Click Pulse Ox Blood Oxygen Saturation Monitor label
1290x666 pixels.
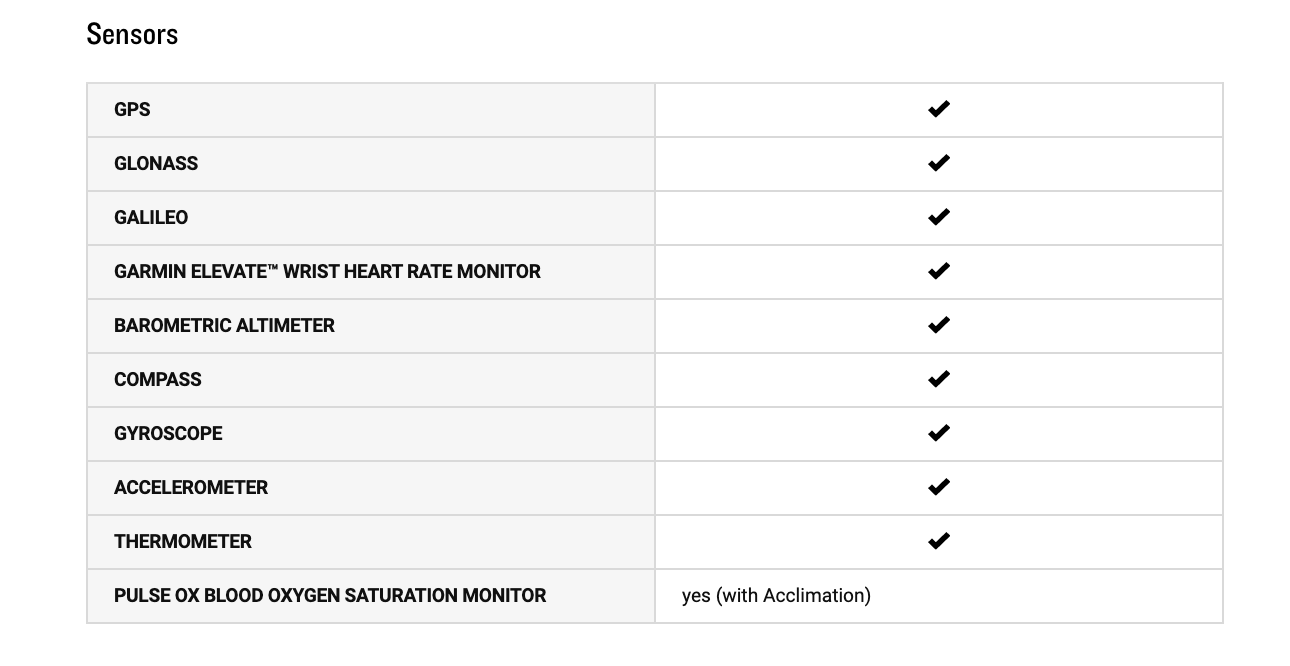pos(330,596)
